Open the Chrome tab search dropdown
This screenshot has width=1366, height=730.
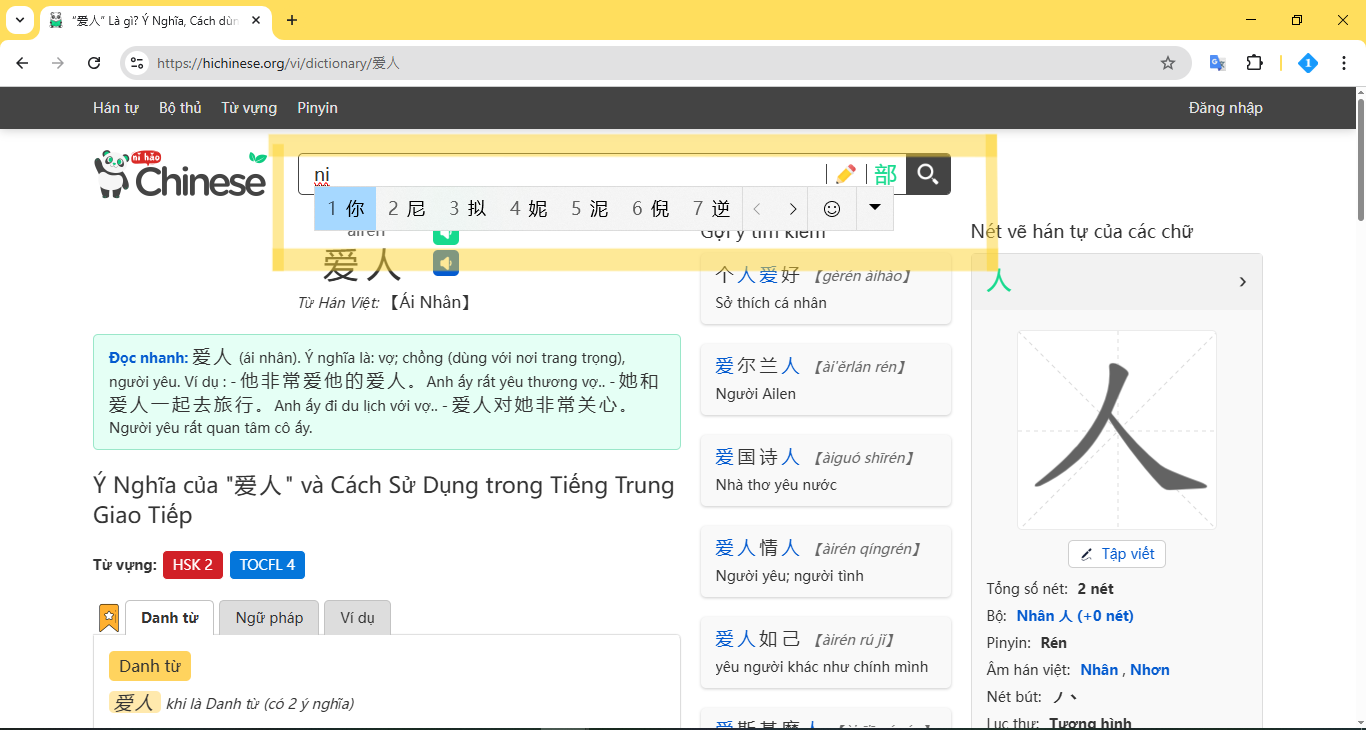click(x=19, y=20)
